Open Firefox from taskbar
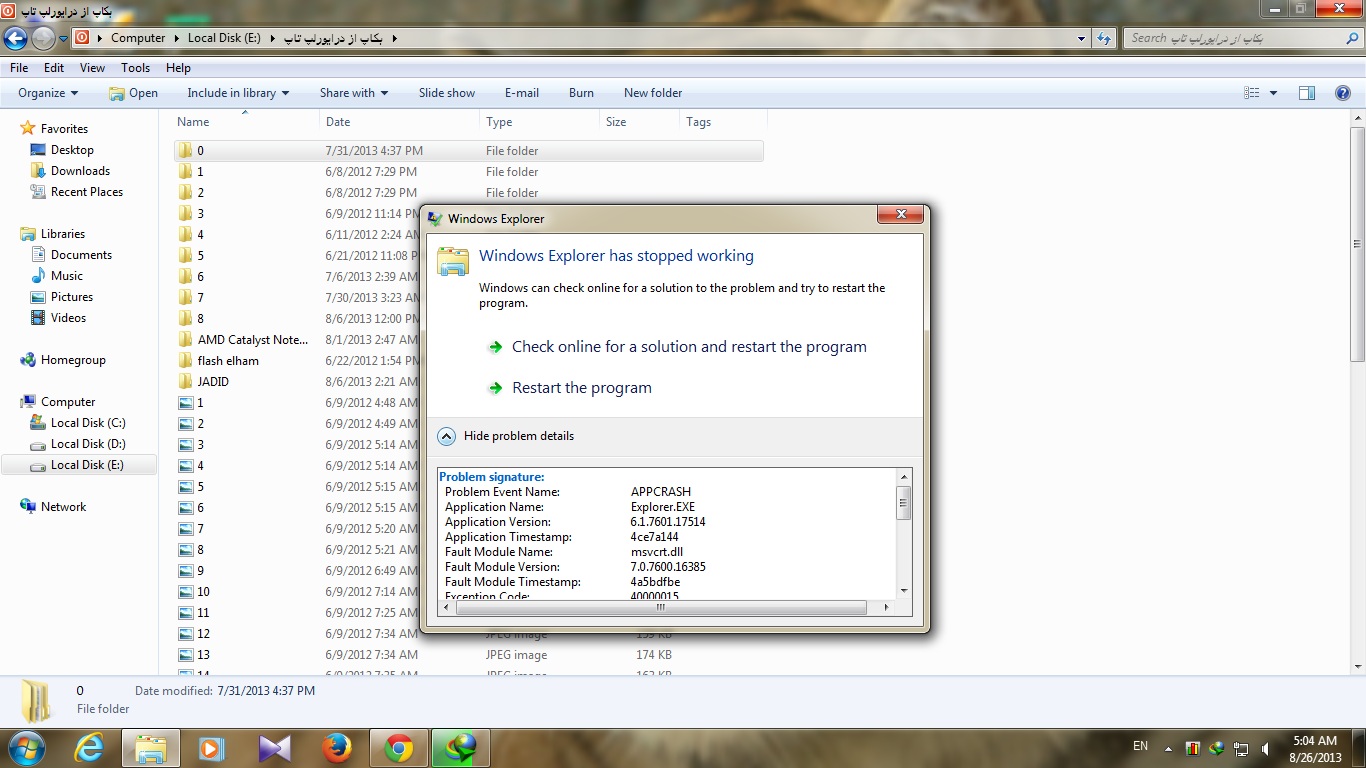Viewport: 1366px width, 768px height. coord(337,747)
